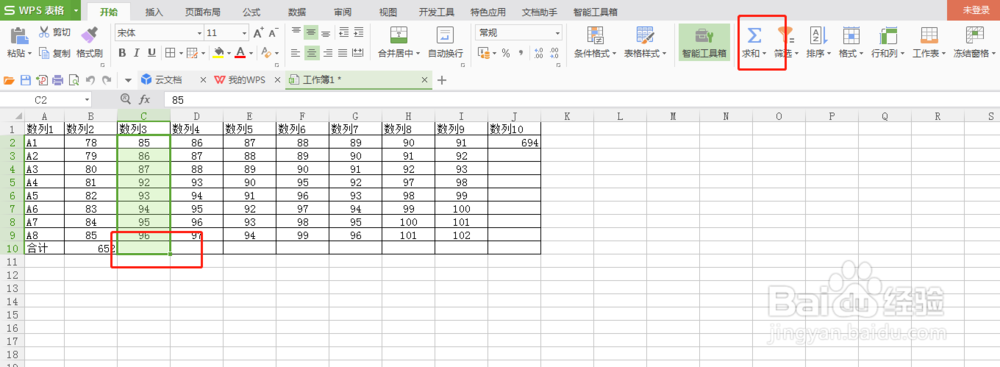The image size is (1000, 367).
Task: Click the justify alignment icon
Action: 342,53
